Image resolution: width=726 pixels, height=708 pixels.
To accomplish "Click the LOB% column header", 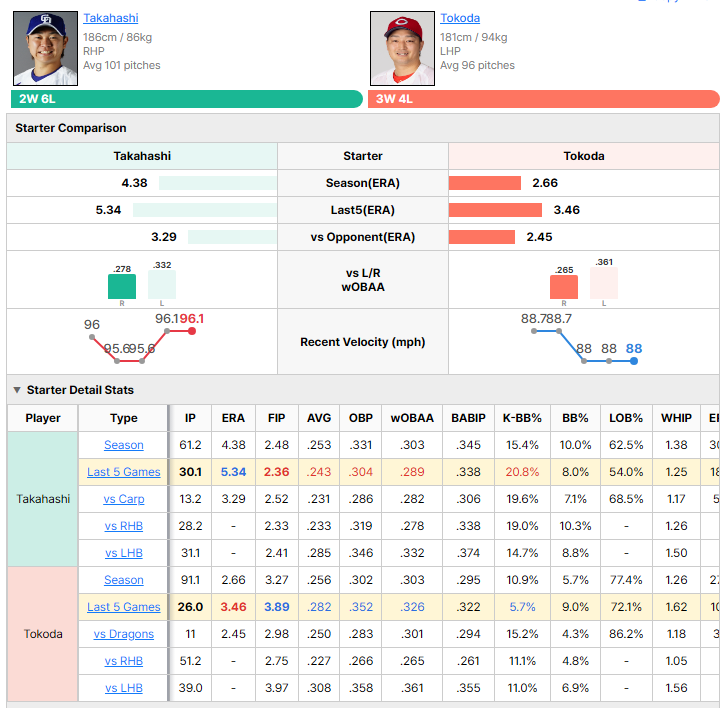I will 626,418.
